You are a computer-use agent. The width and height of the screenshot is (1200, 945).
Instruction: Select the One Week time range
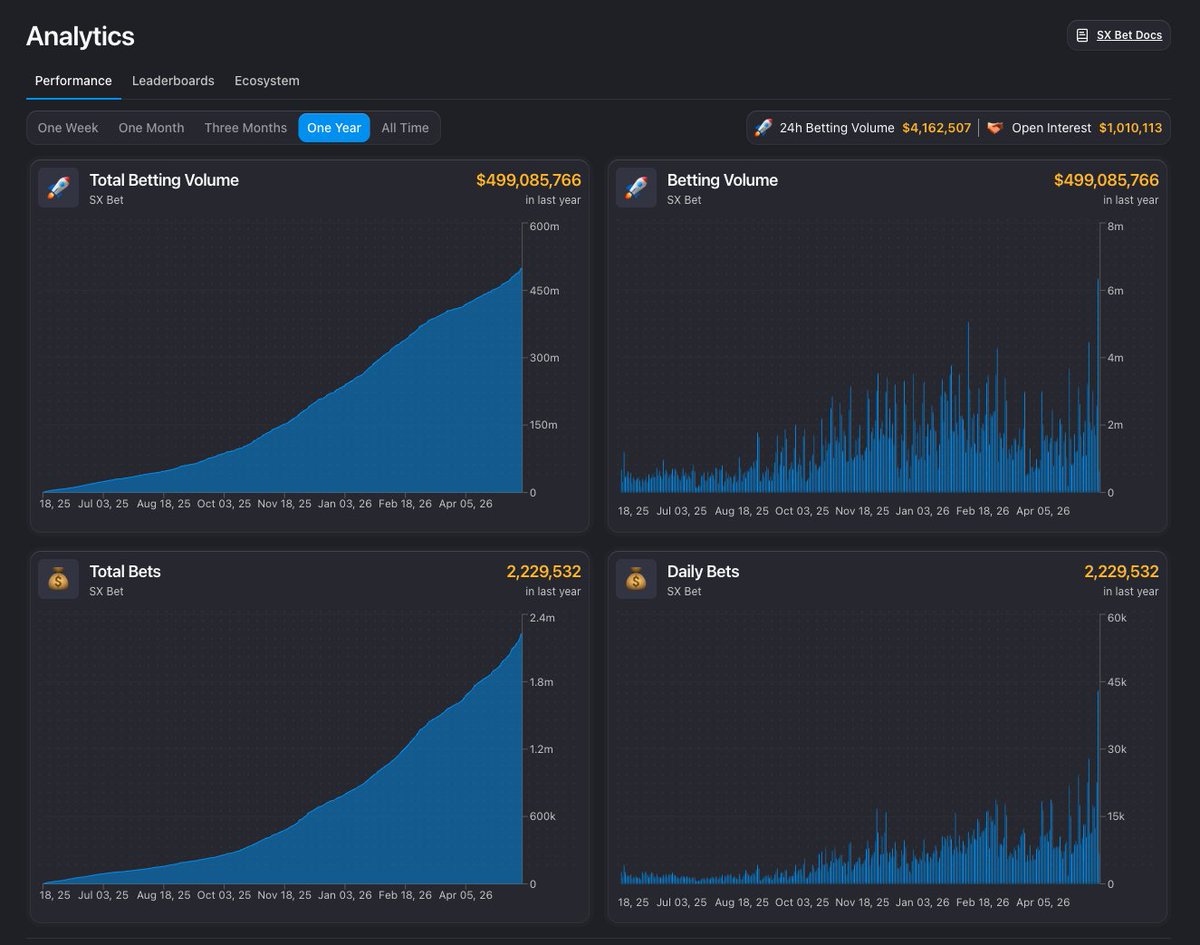[x=68, y=128]
